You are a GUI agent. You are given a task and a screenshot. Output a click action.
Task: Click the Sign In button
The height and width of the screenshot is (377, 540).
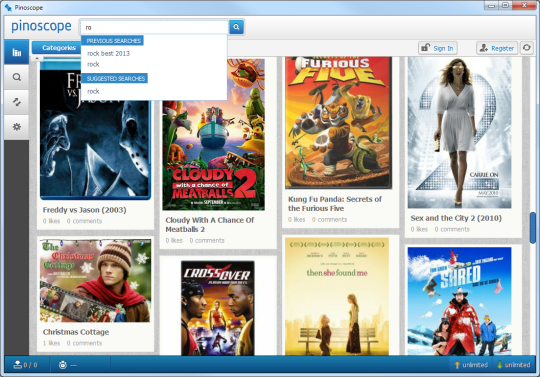coord(438,48)
